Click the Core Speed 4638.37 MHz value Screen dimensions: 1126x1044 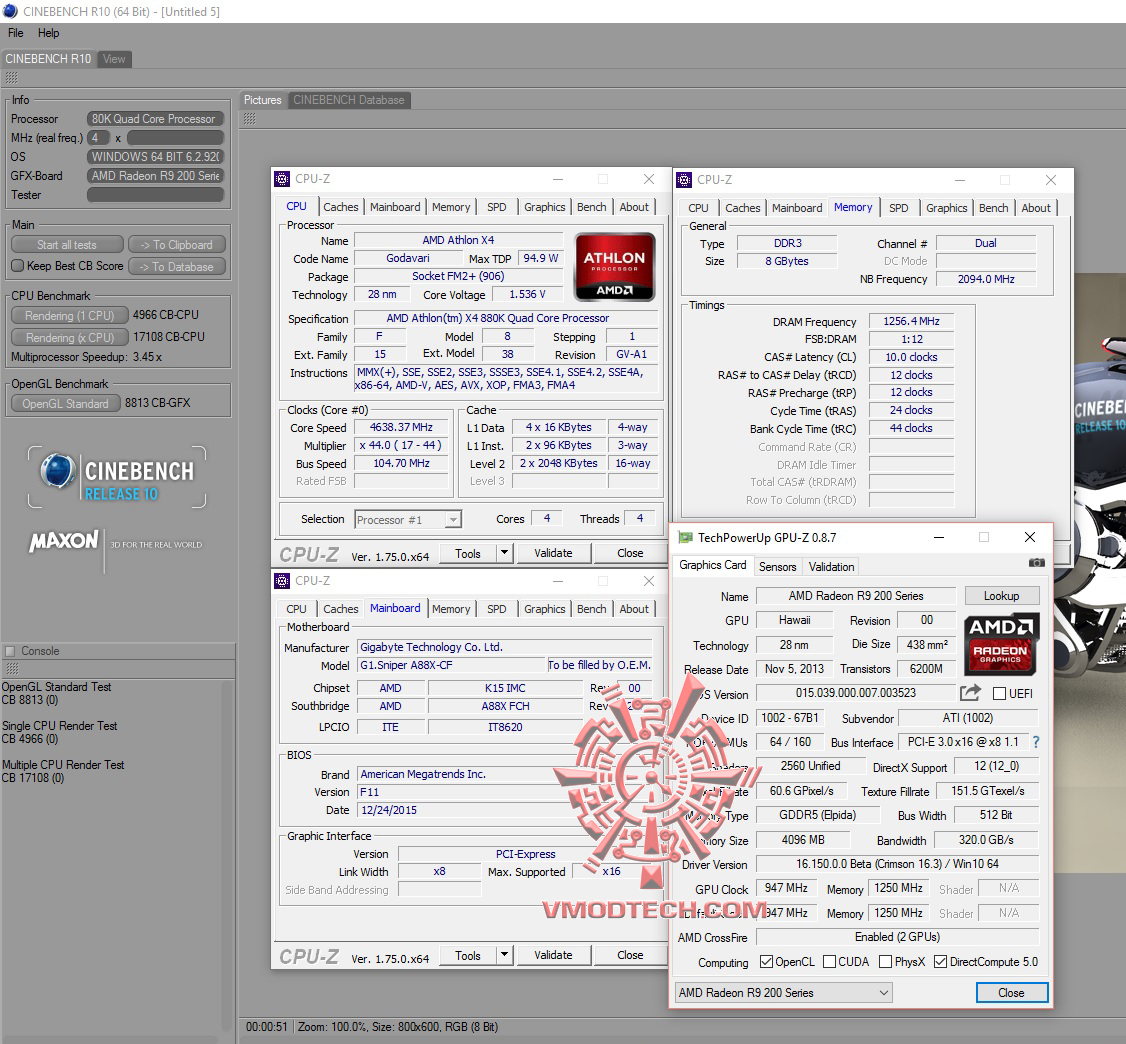point(401,427)
